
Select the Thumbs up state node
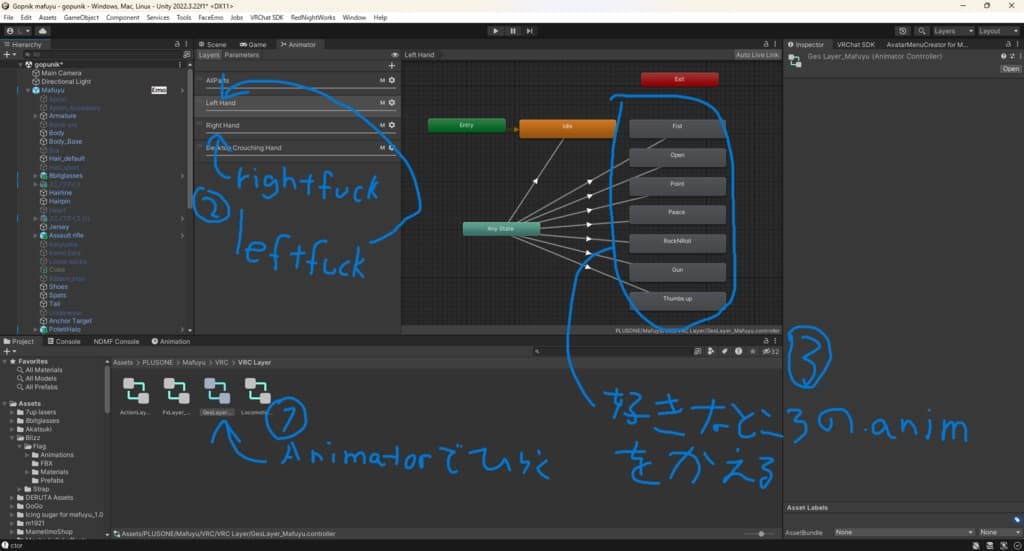click(x=677, y=300)
